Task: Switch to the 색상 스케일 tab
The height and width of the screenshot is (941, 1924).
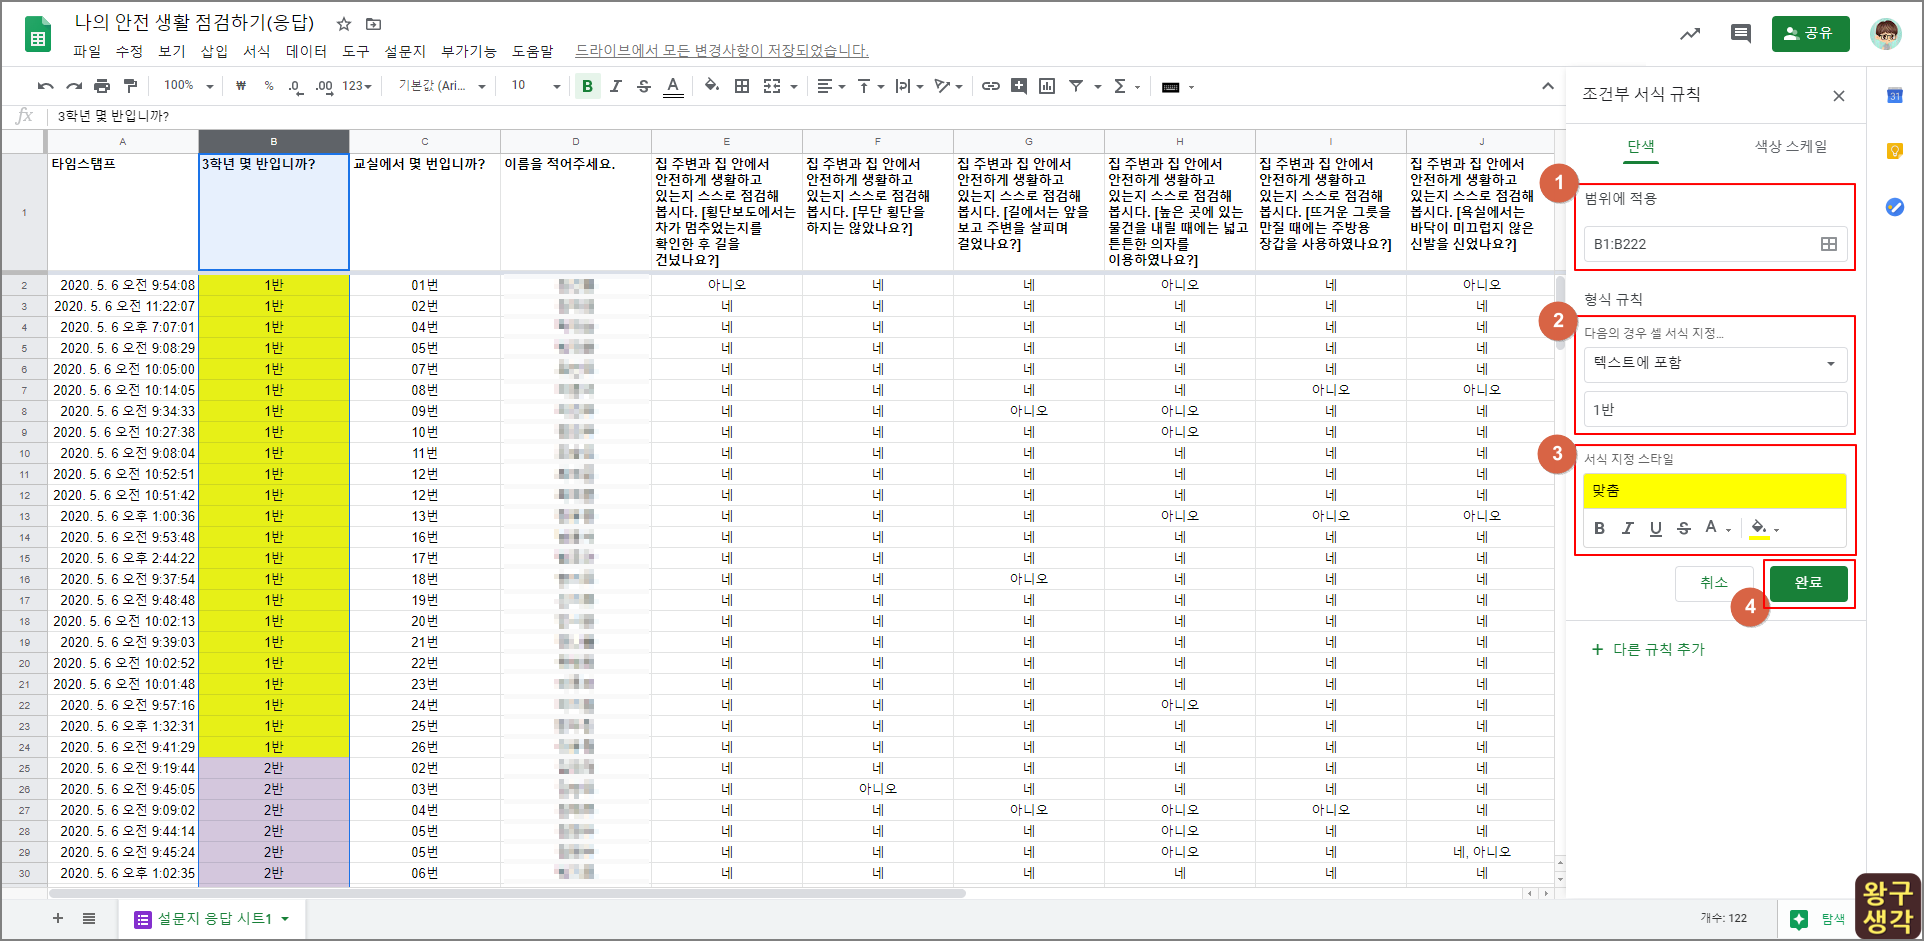Action: [x=1790, y=146]
